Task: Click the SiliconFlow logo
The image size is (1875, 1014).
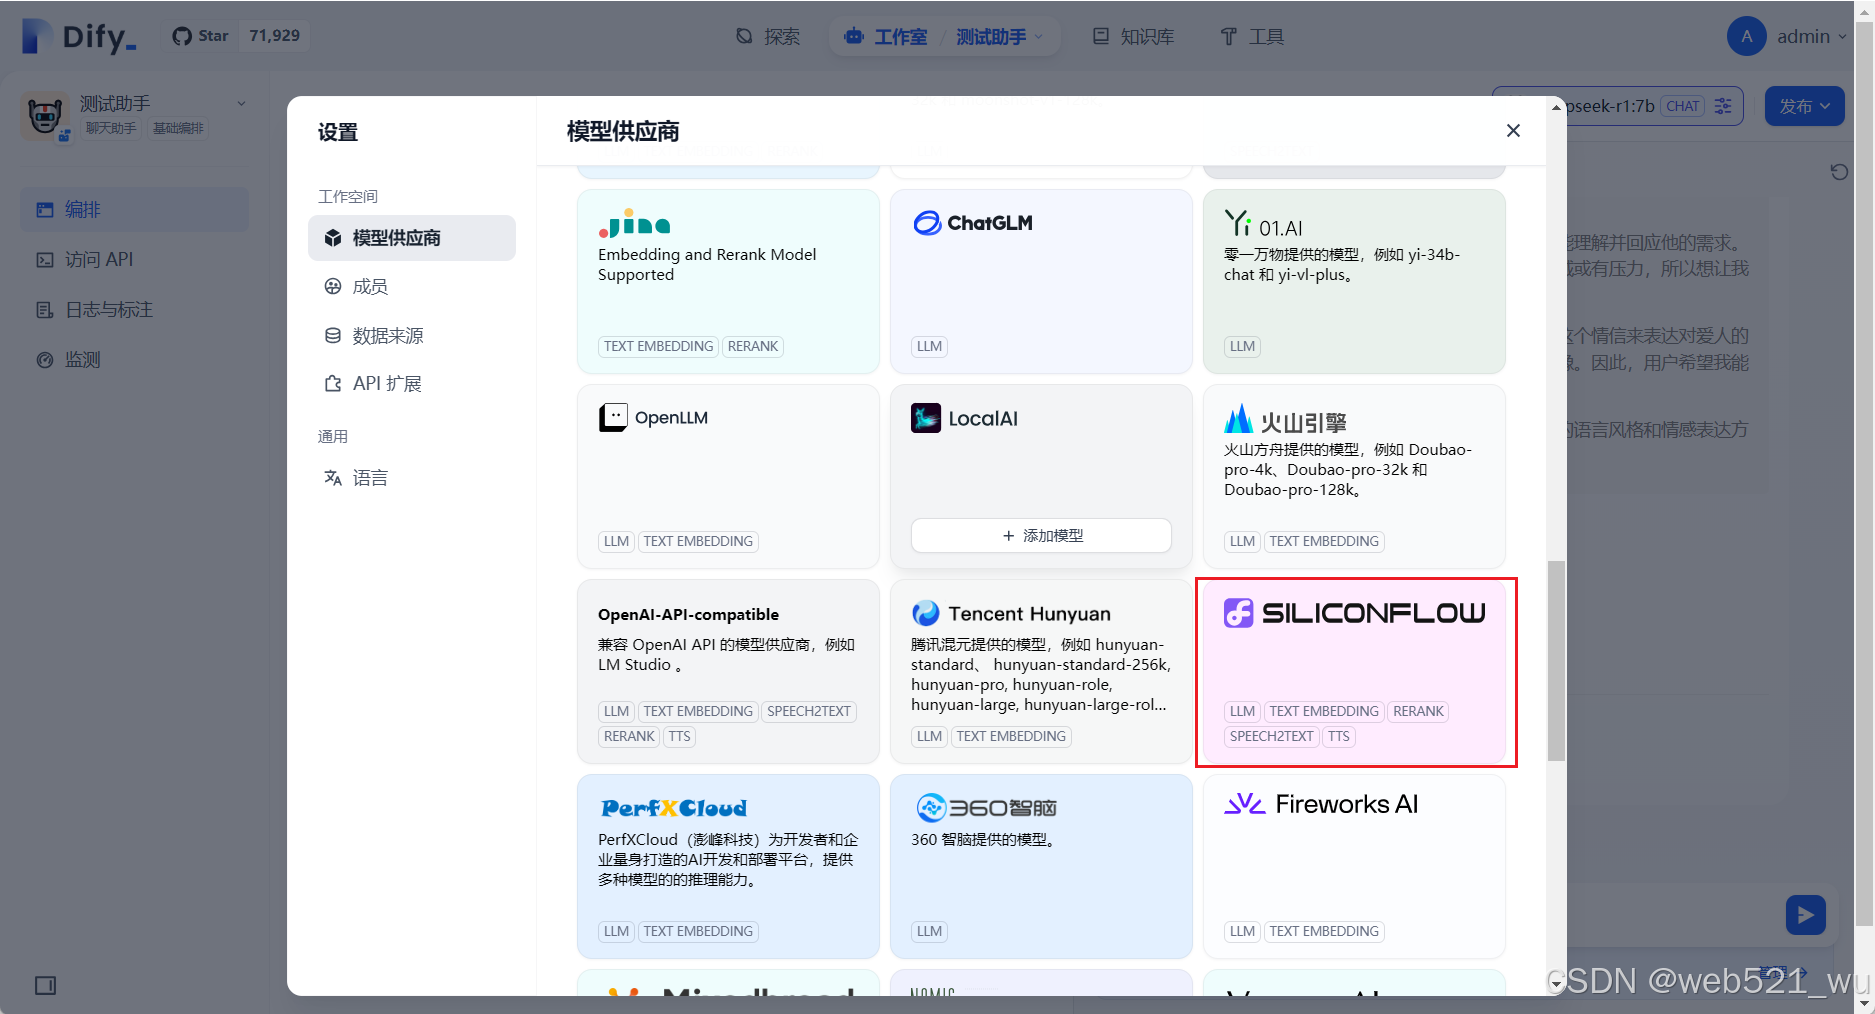Action: pyautogui.click(x=1354, y=613)
